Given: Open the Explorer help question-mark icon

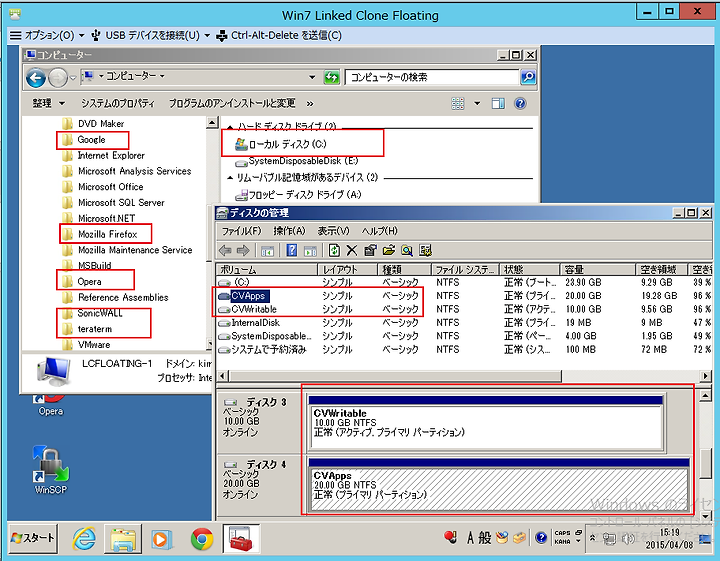Looking at the screenshot, I should [520, 103].
